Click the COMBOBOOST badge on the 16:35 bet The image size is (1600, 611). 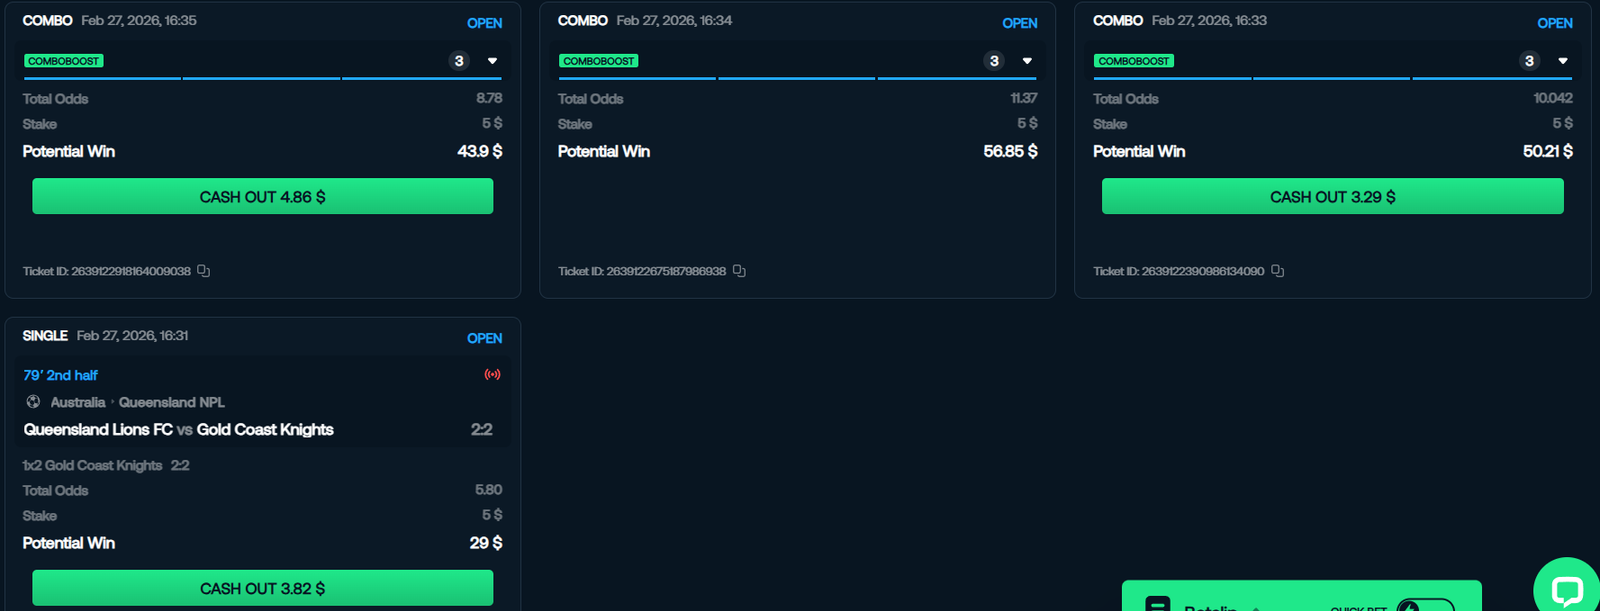(x=64, y=61)
